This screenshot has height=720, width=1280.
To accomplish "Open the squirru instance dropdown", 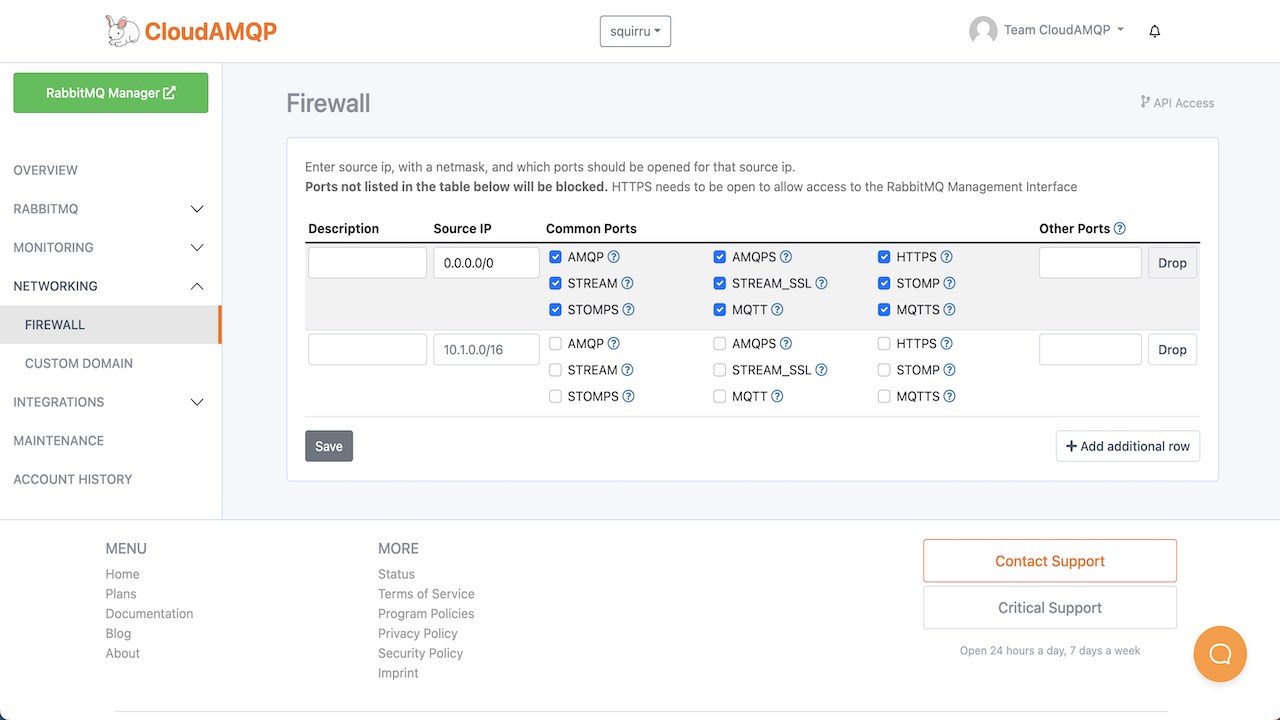I will [x=635, y=31].
